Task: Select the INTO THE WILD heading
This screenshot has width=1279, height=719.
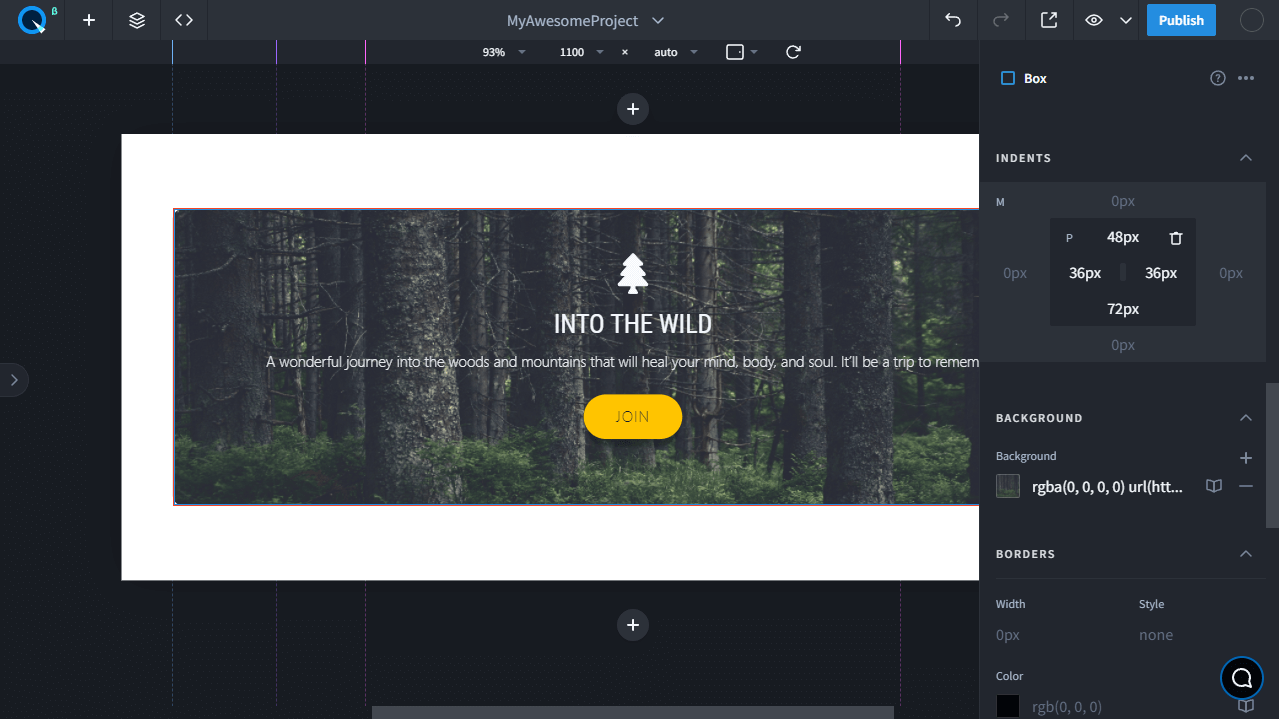Action: point(633,324)
